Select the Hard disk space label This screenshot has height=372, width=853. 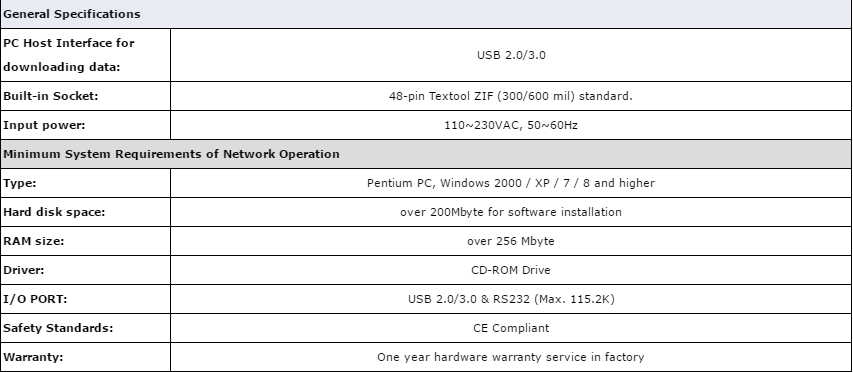click(x=54, y=212)
